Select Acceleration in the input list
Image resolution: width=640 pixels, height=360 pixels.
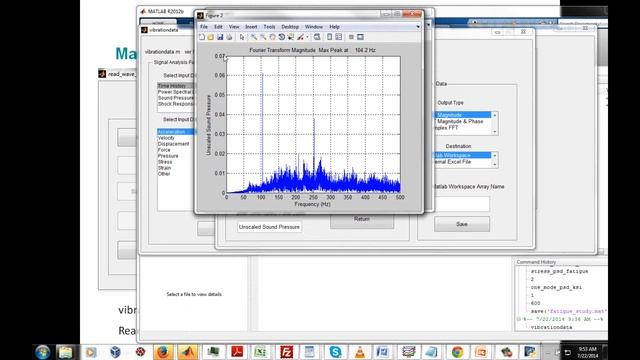click(x=176, y=132)
